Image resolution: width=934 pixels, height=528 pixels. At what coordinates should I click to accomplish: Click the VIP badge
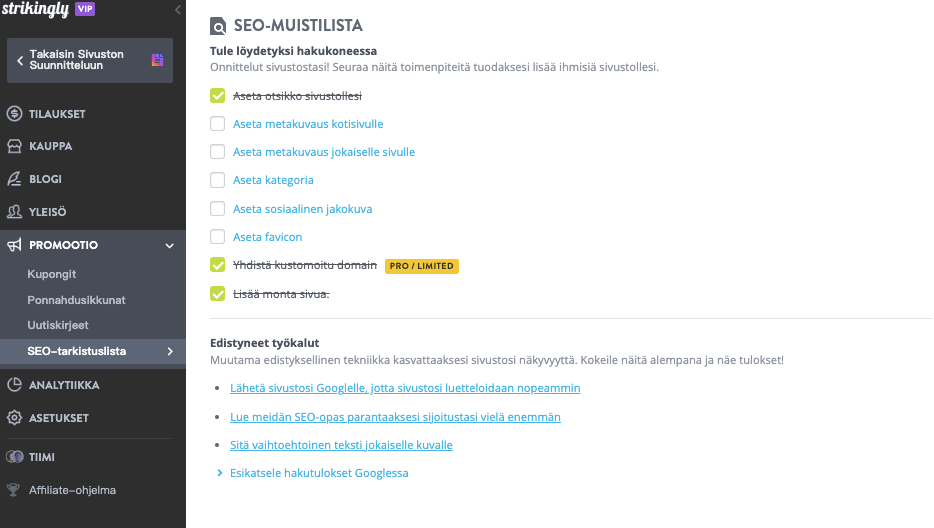coord(85,8)
